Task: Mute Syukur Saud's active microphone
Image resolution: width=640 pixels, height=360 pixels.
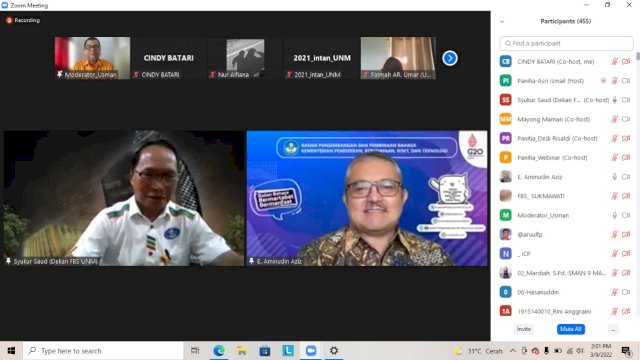Action: (x=614, y=100)
